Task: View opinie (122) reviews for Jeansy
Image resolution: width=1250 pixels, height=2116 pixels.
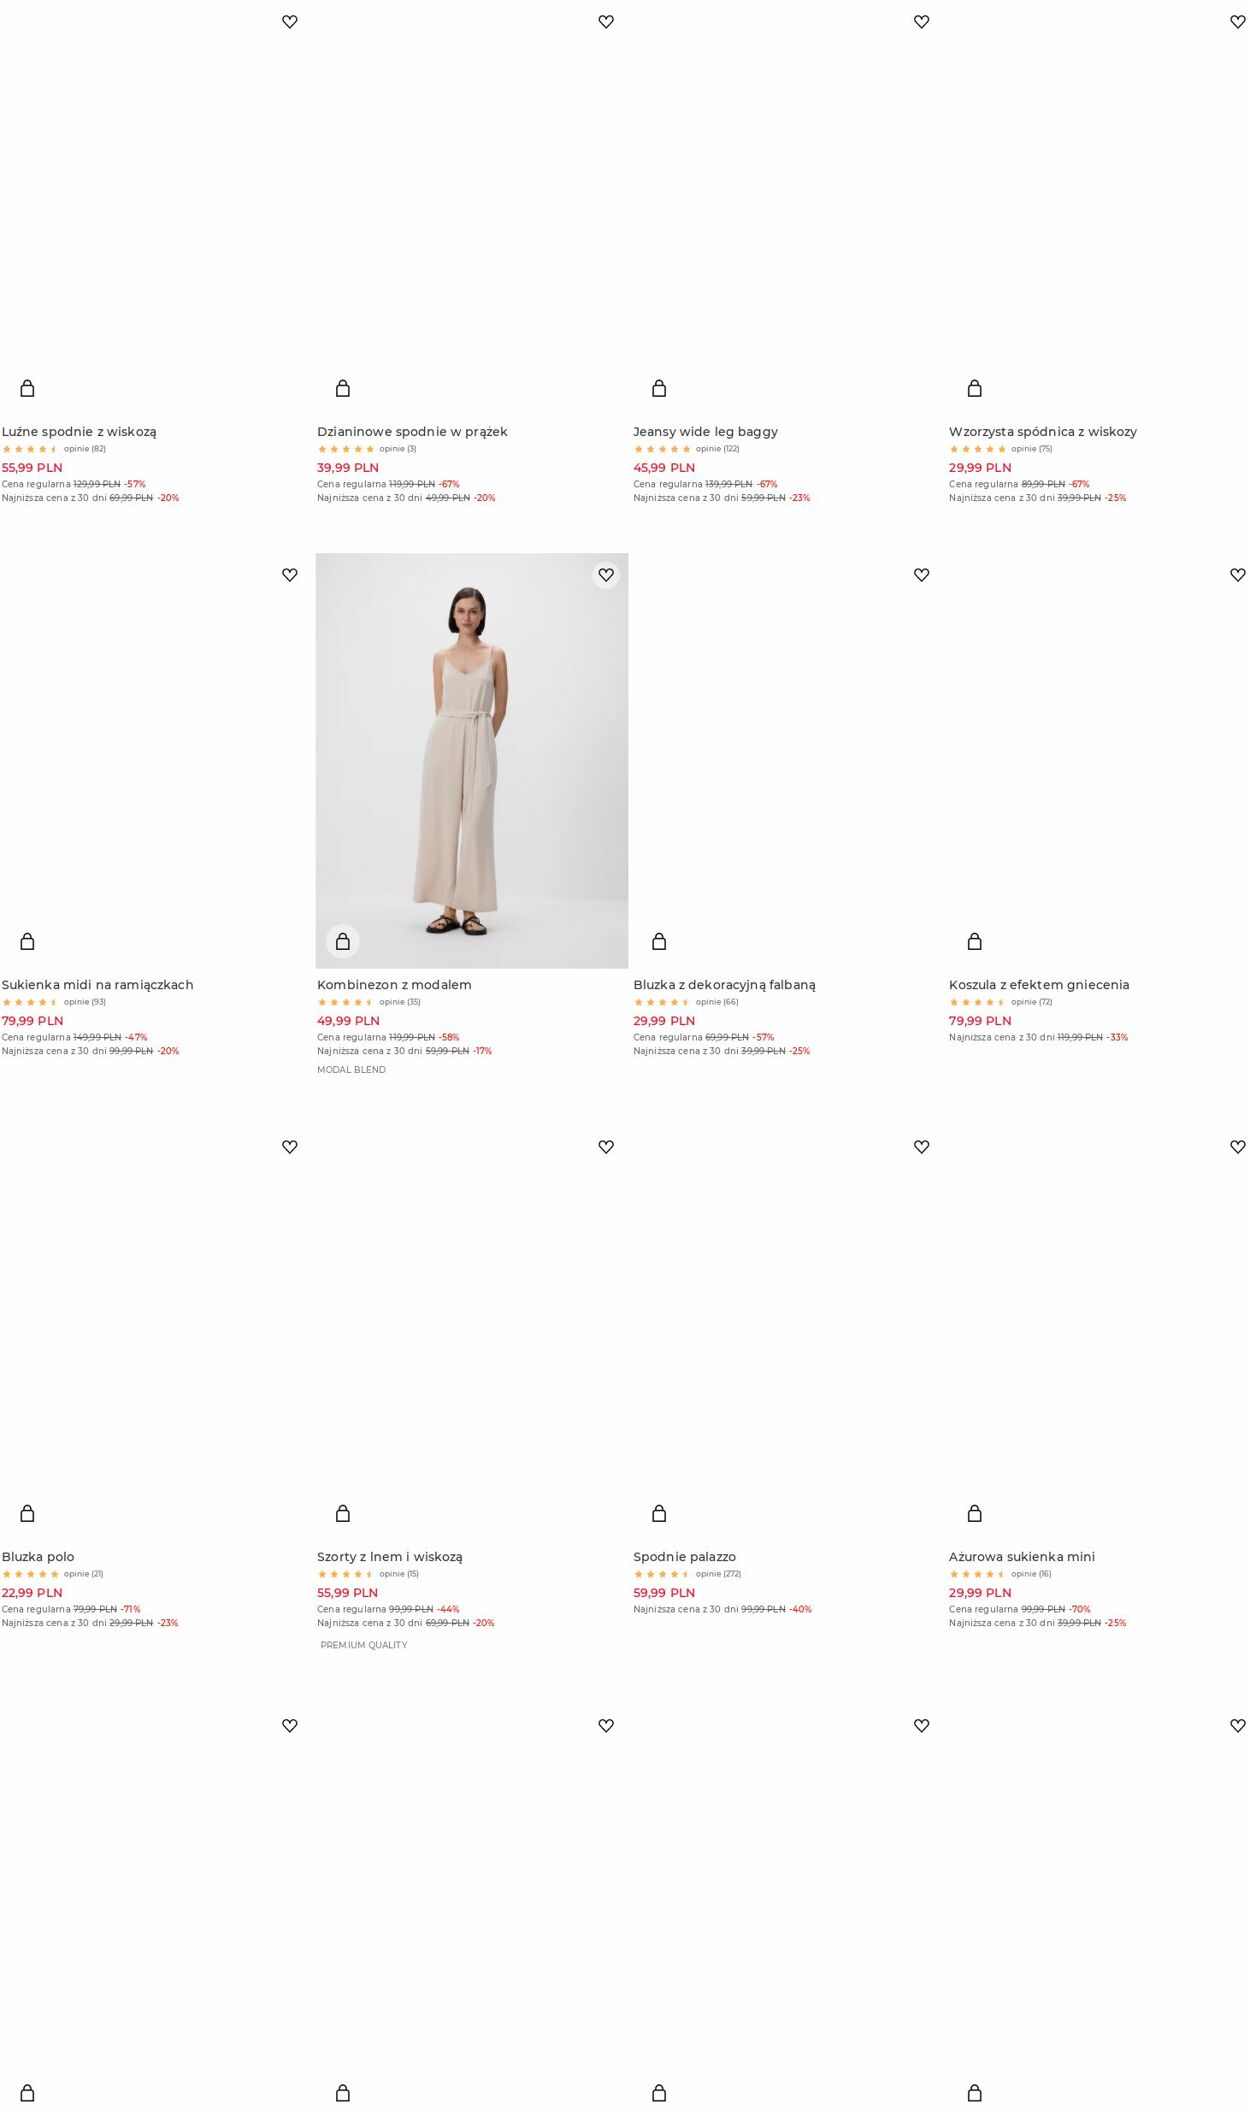Action: (x=717, y=449)
